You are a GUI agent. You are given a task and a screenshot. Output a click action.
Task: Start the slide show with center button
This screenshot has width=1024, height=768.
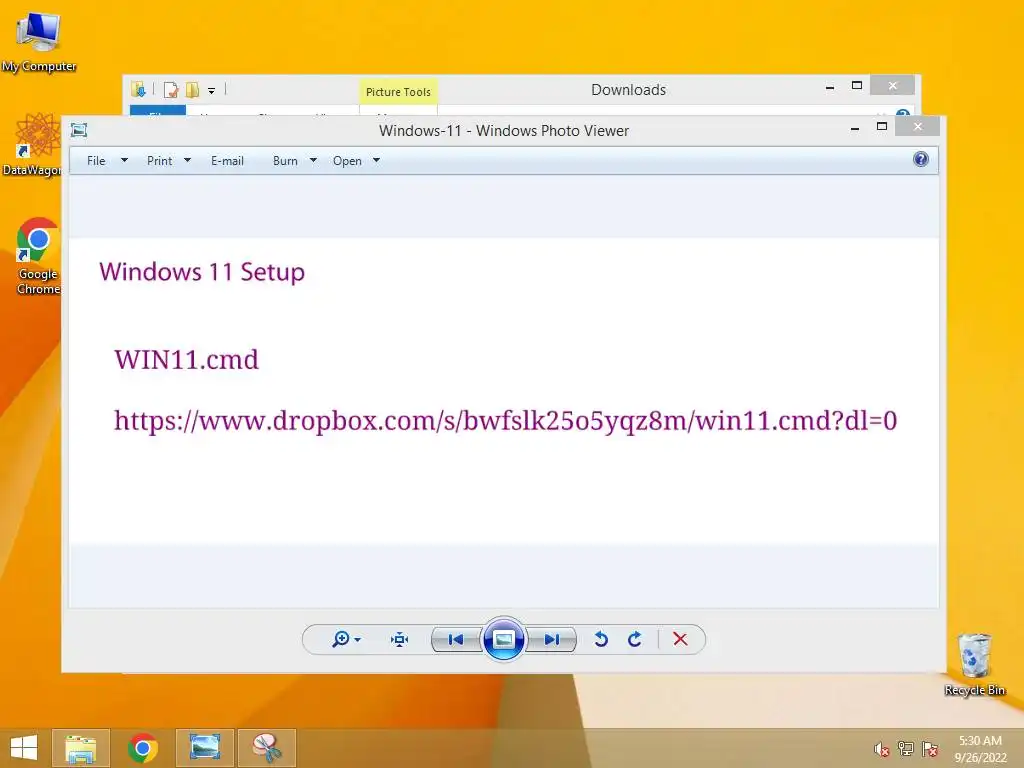point(504,639)
